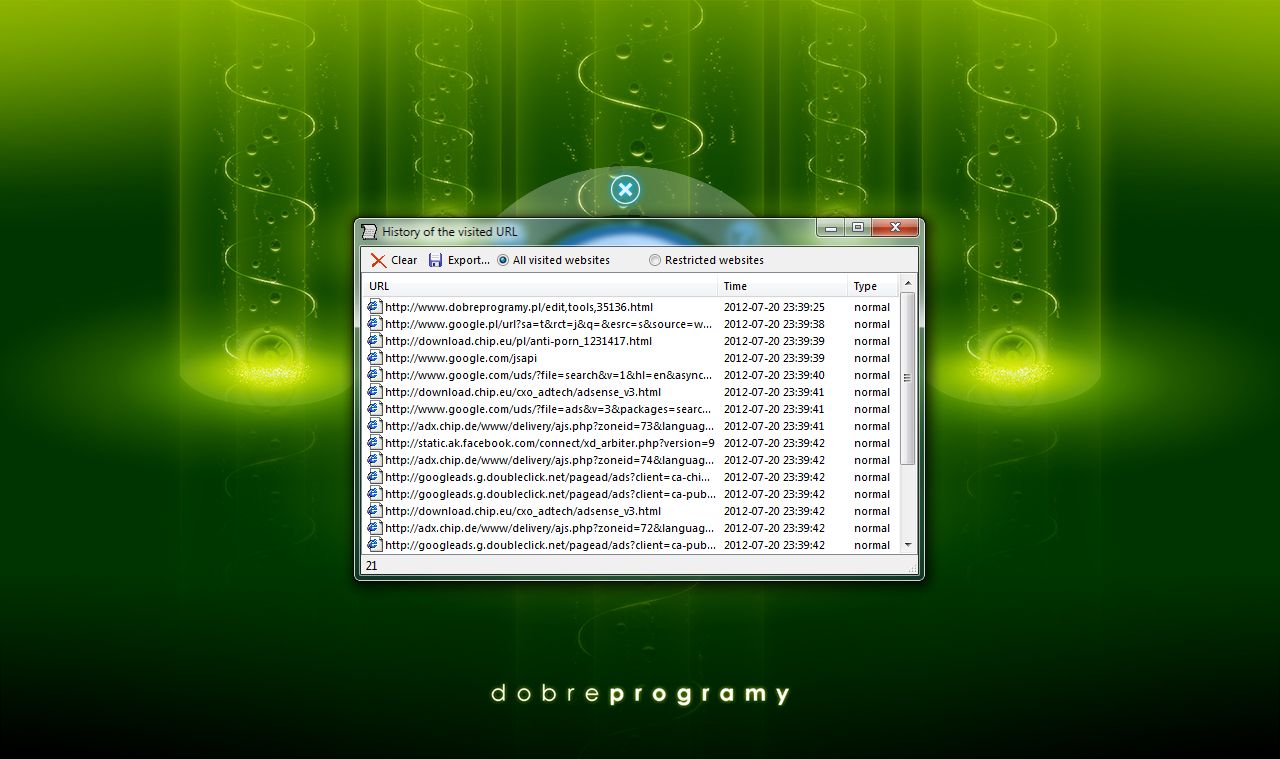Click the page icon of the doubleclick client=ca-chi row

(x=375, y=477)
